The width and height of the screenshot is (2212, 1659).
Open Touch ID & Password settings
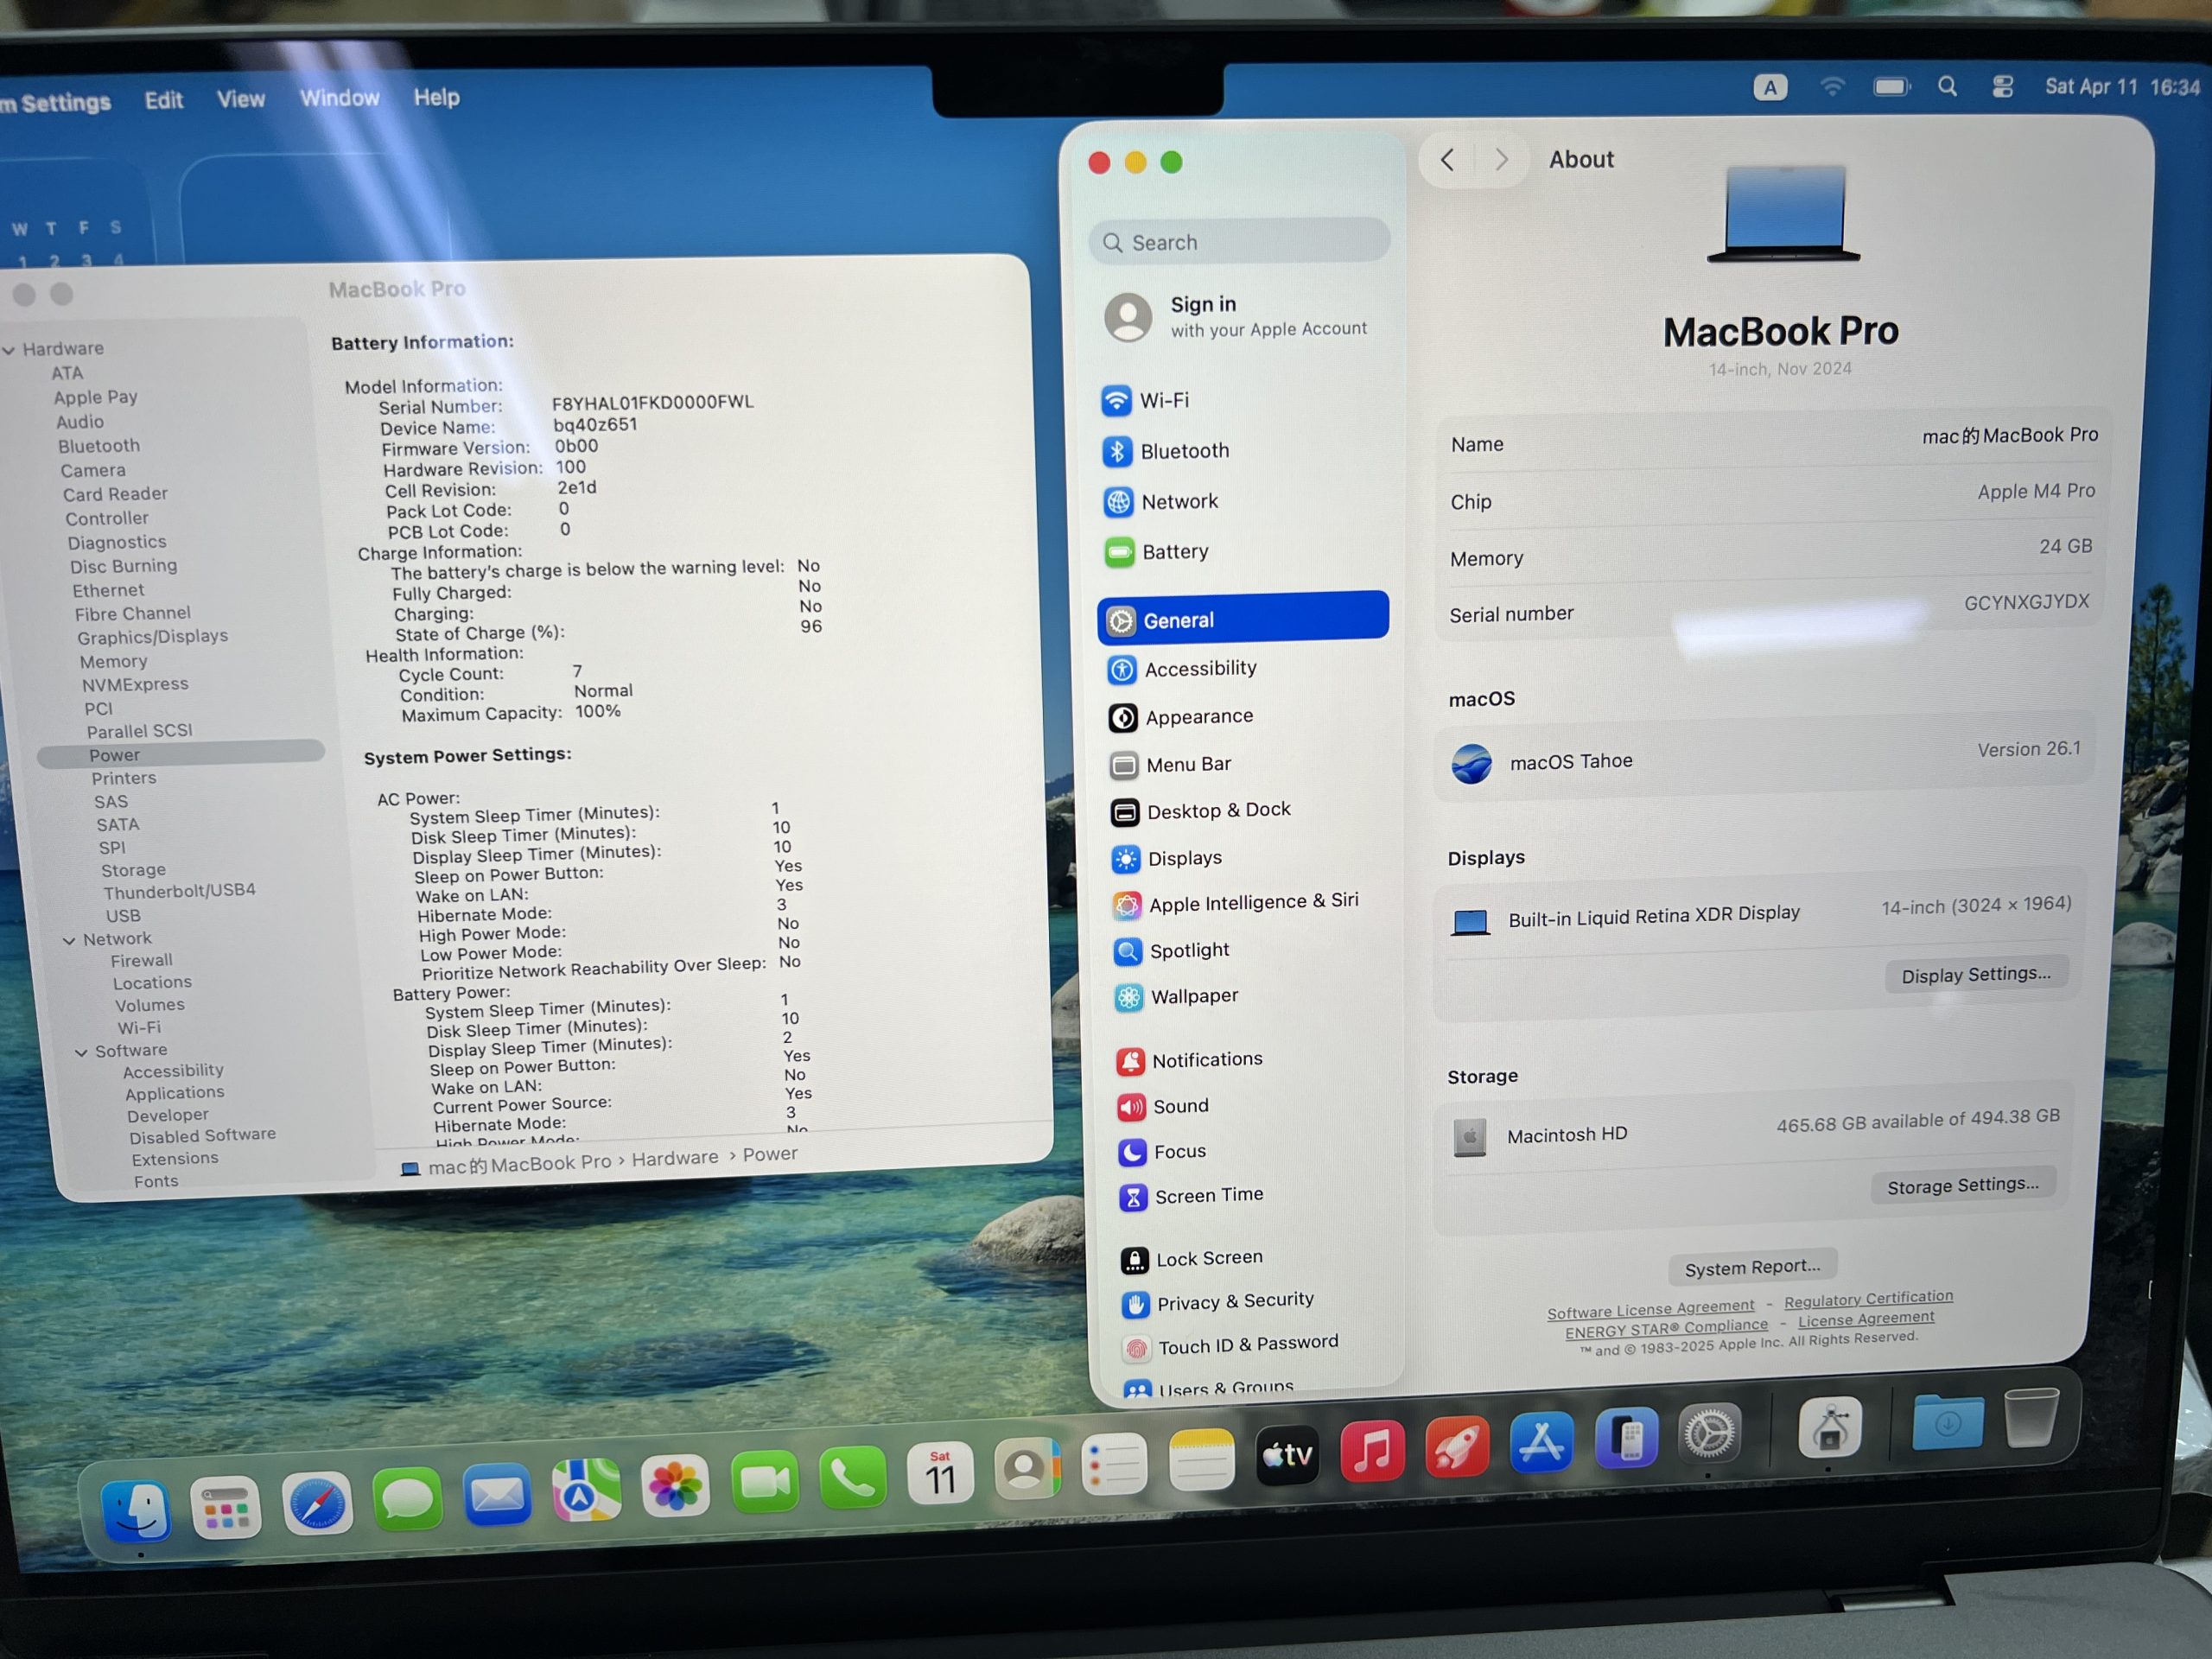1246,1344
